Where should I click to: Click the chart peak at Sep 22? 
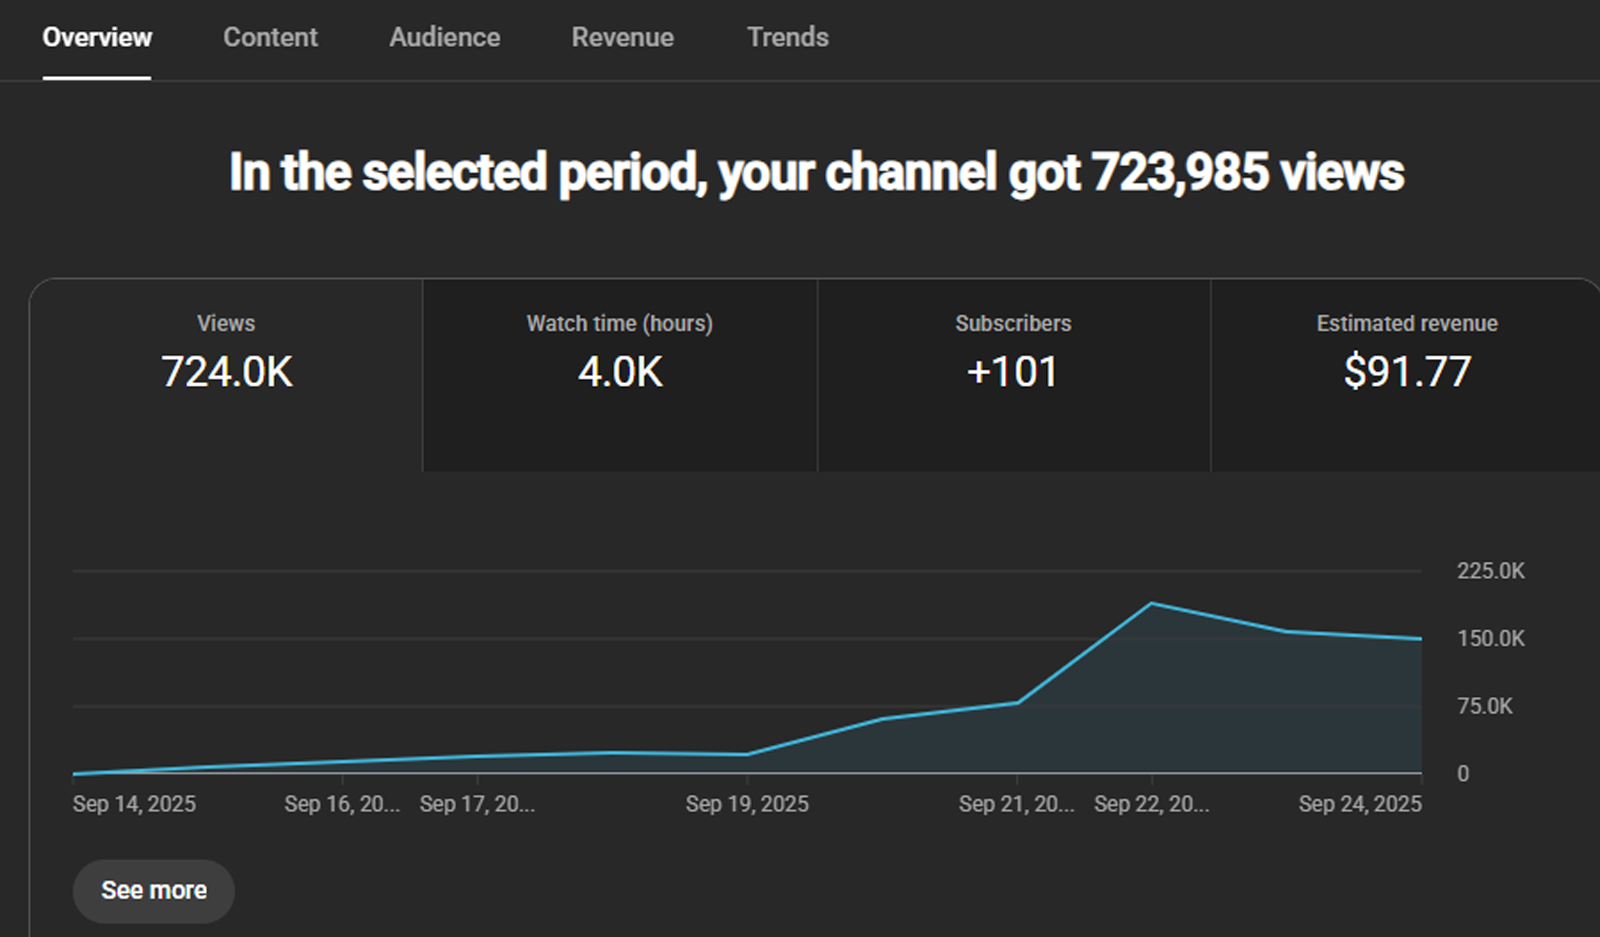coord(1153,603)
